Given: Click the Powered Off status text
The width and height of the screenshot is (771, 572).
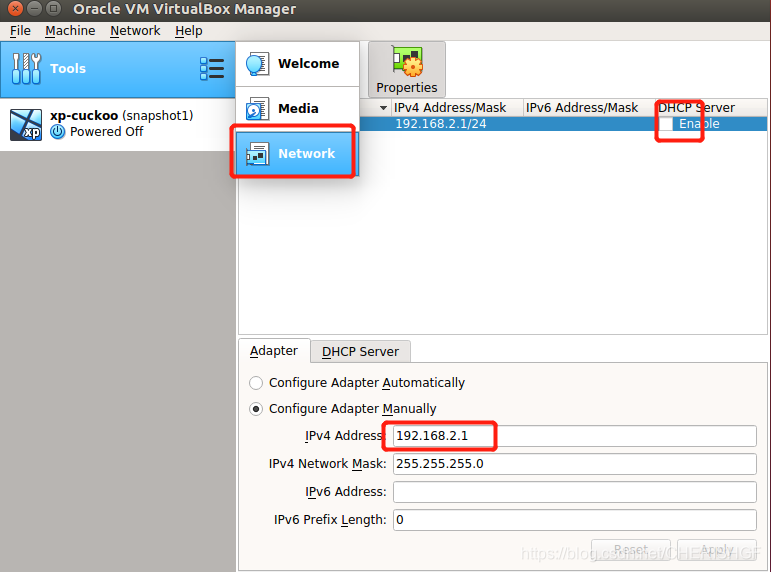Looking at the screenshot, I should point(107,132).
